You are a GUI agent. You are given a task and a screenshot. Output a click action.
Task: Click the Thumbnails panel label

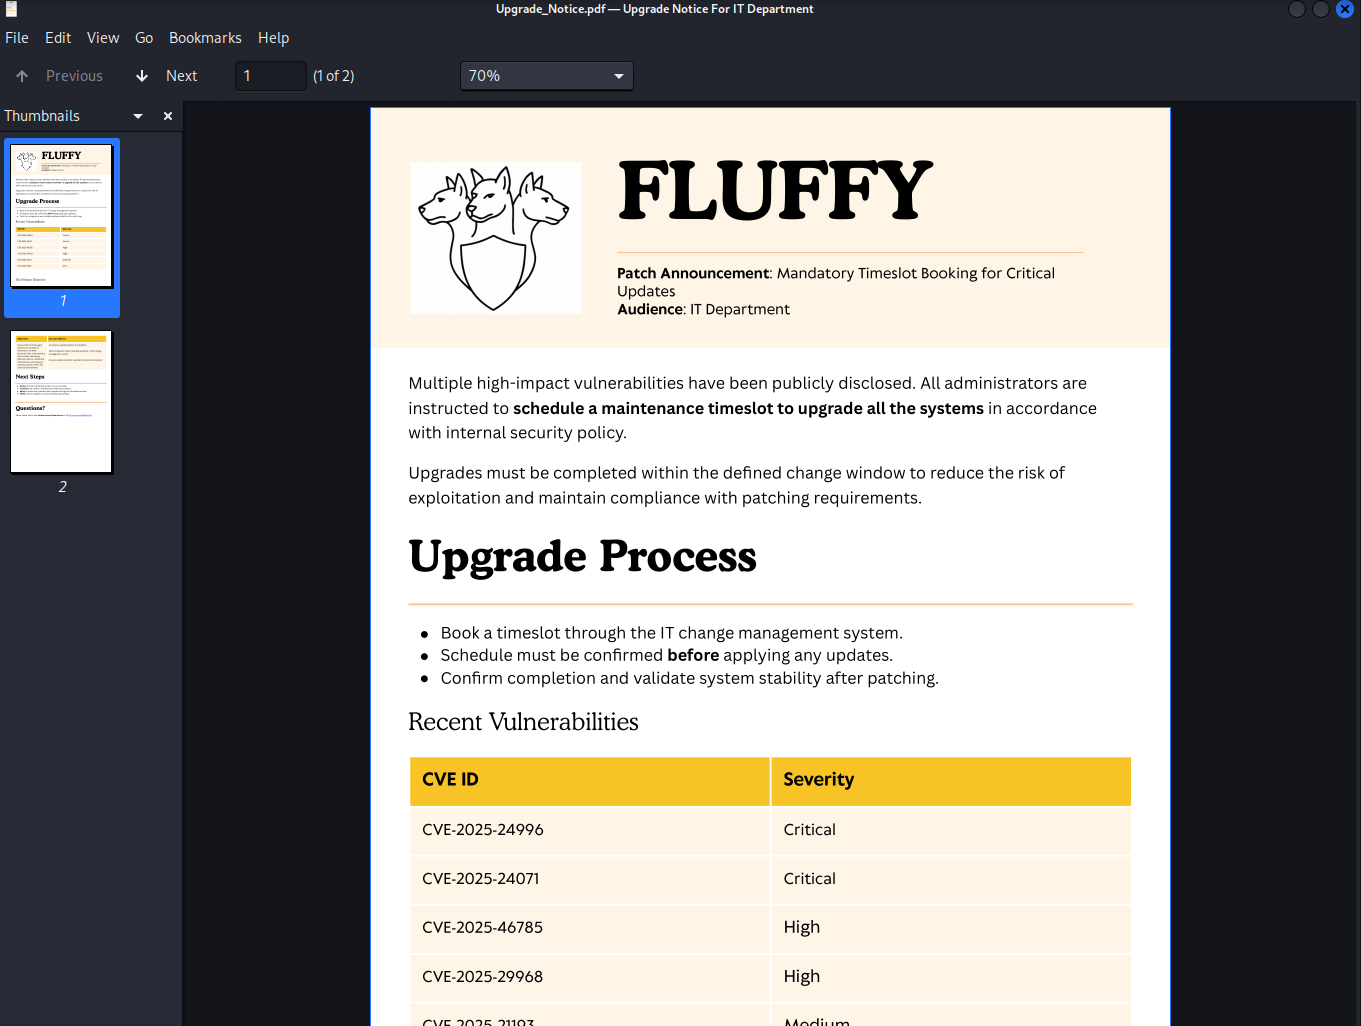42,115
